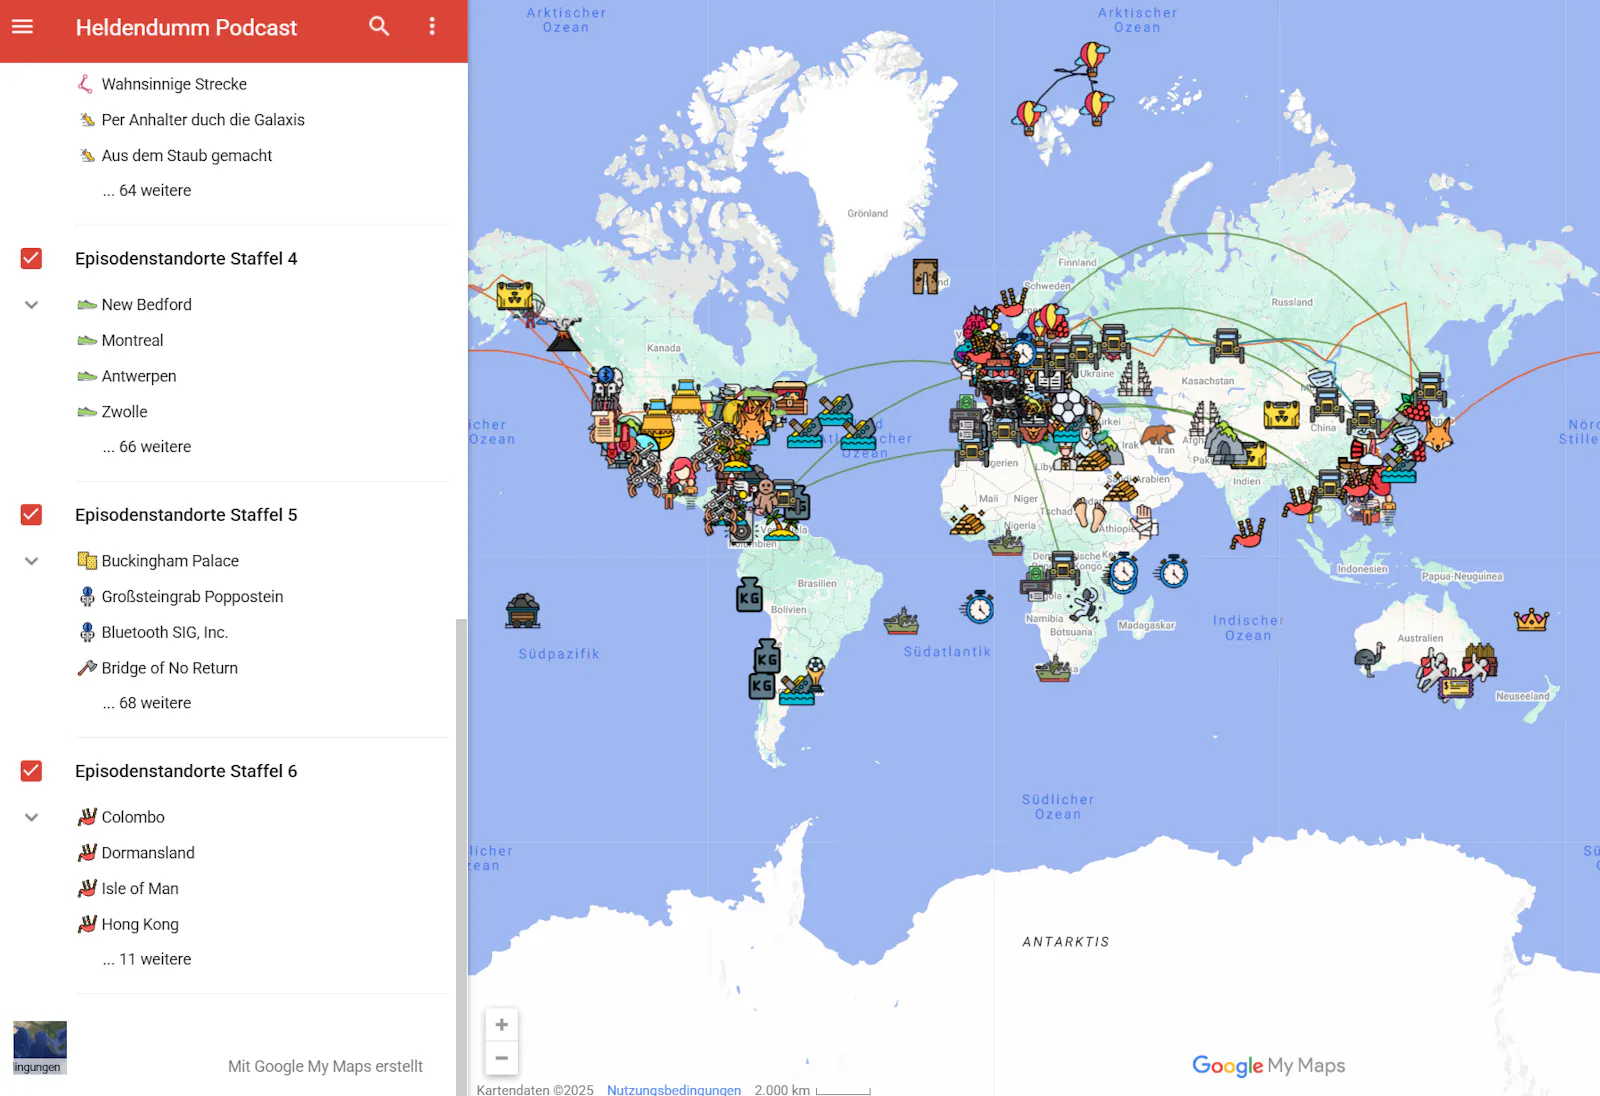Open the hamburger menu in the header
The height and width of the screenshot is (1096, 1600).
tap(22, 27)
